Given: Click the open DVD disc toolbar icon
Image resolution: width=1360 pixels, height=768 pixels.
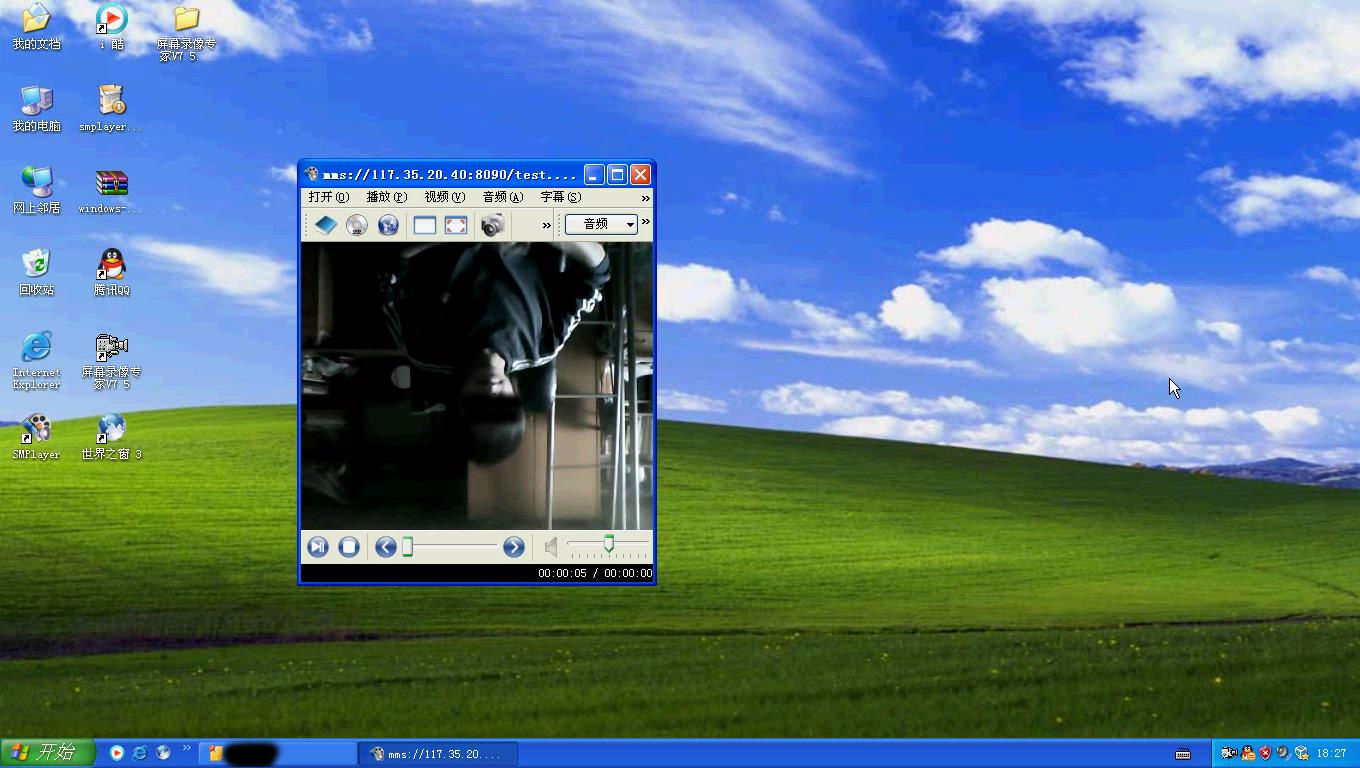Looking at the screenshot, I should tap(357, 225).
